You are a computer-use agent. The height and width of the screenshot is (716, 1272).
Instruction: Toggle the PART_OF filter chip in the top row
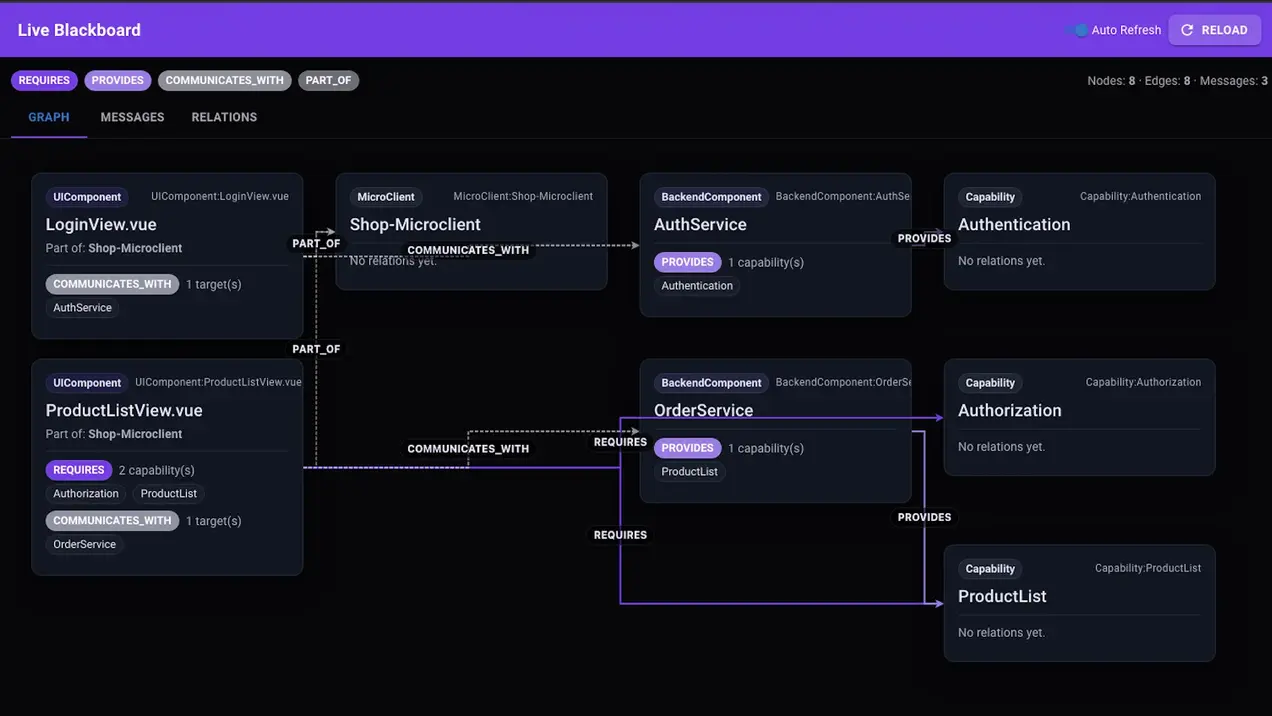coord(328,80)
